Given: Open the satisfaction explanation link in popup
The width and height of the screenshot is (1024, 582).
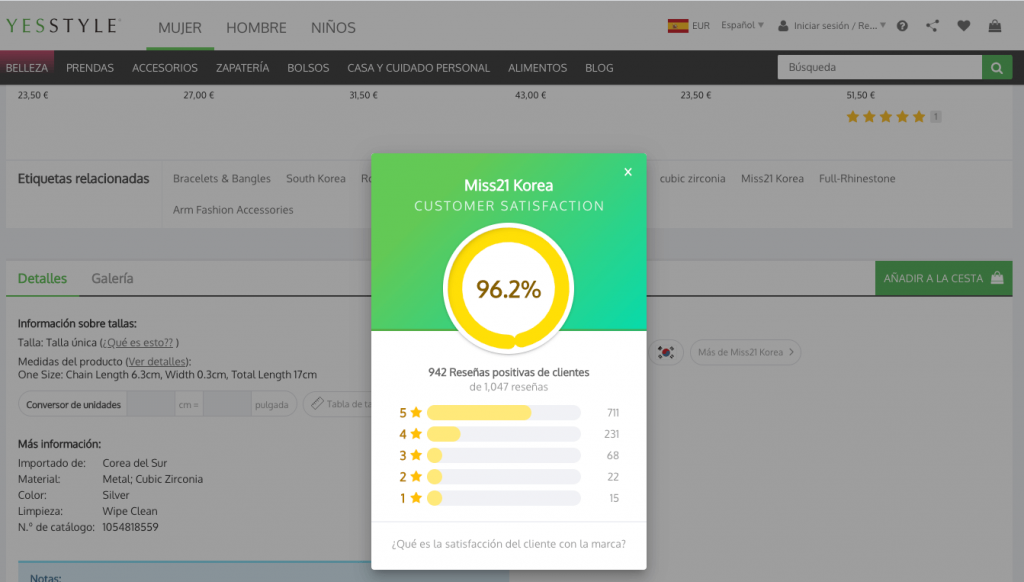Looking at the screenshot, I should (508, 543).
